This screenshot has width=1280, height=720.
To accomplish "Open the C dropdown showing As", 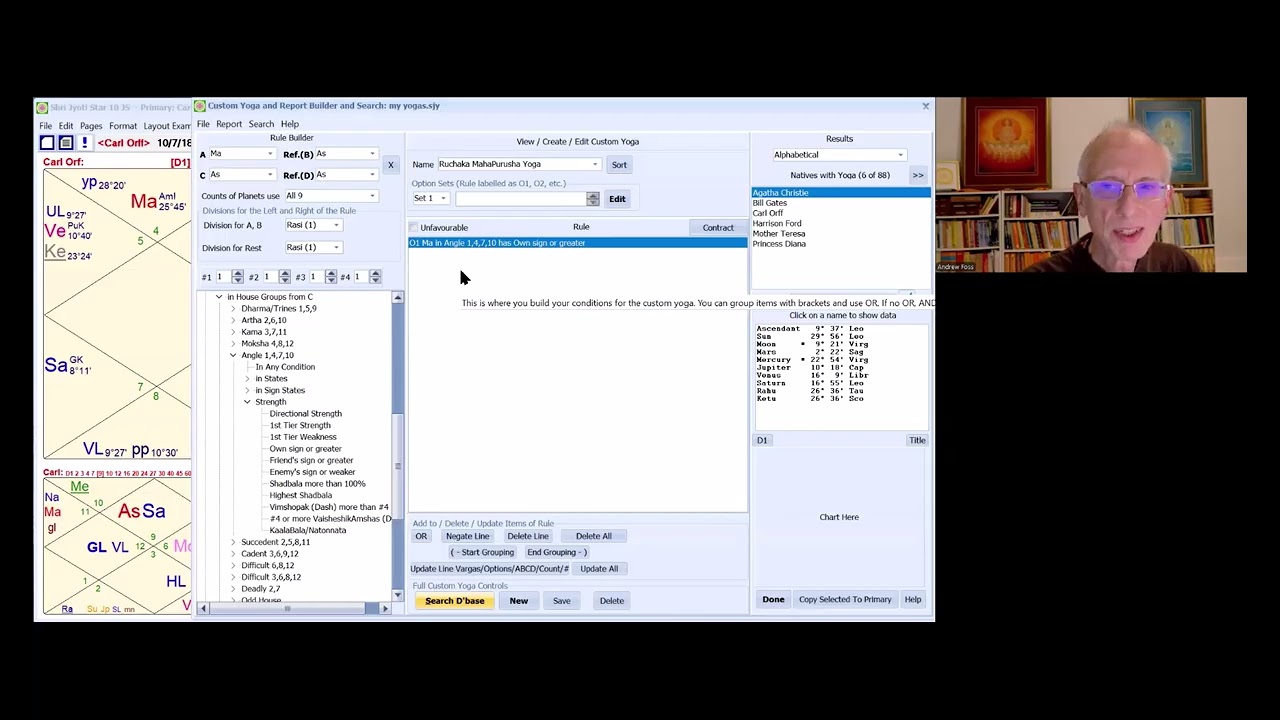I will [241, 175].
